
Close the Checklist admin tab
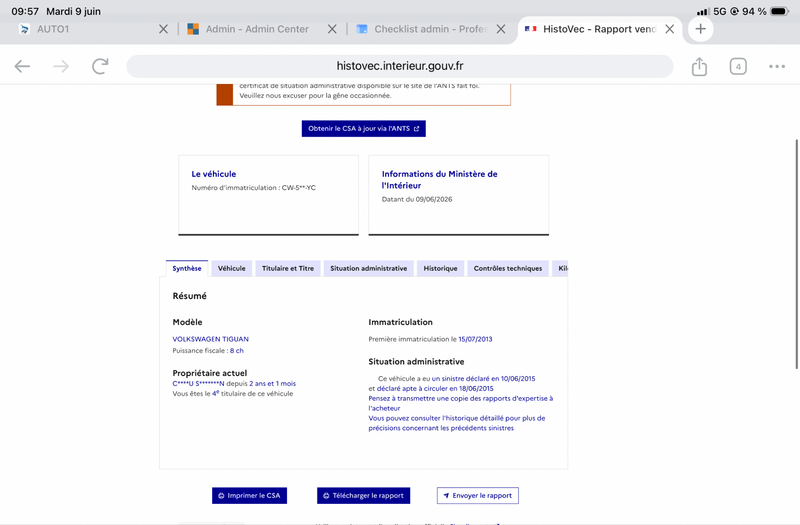tap(501, 29)
